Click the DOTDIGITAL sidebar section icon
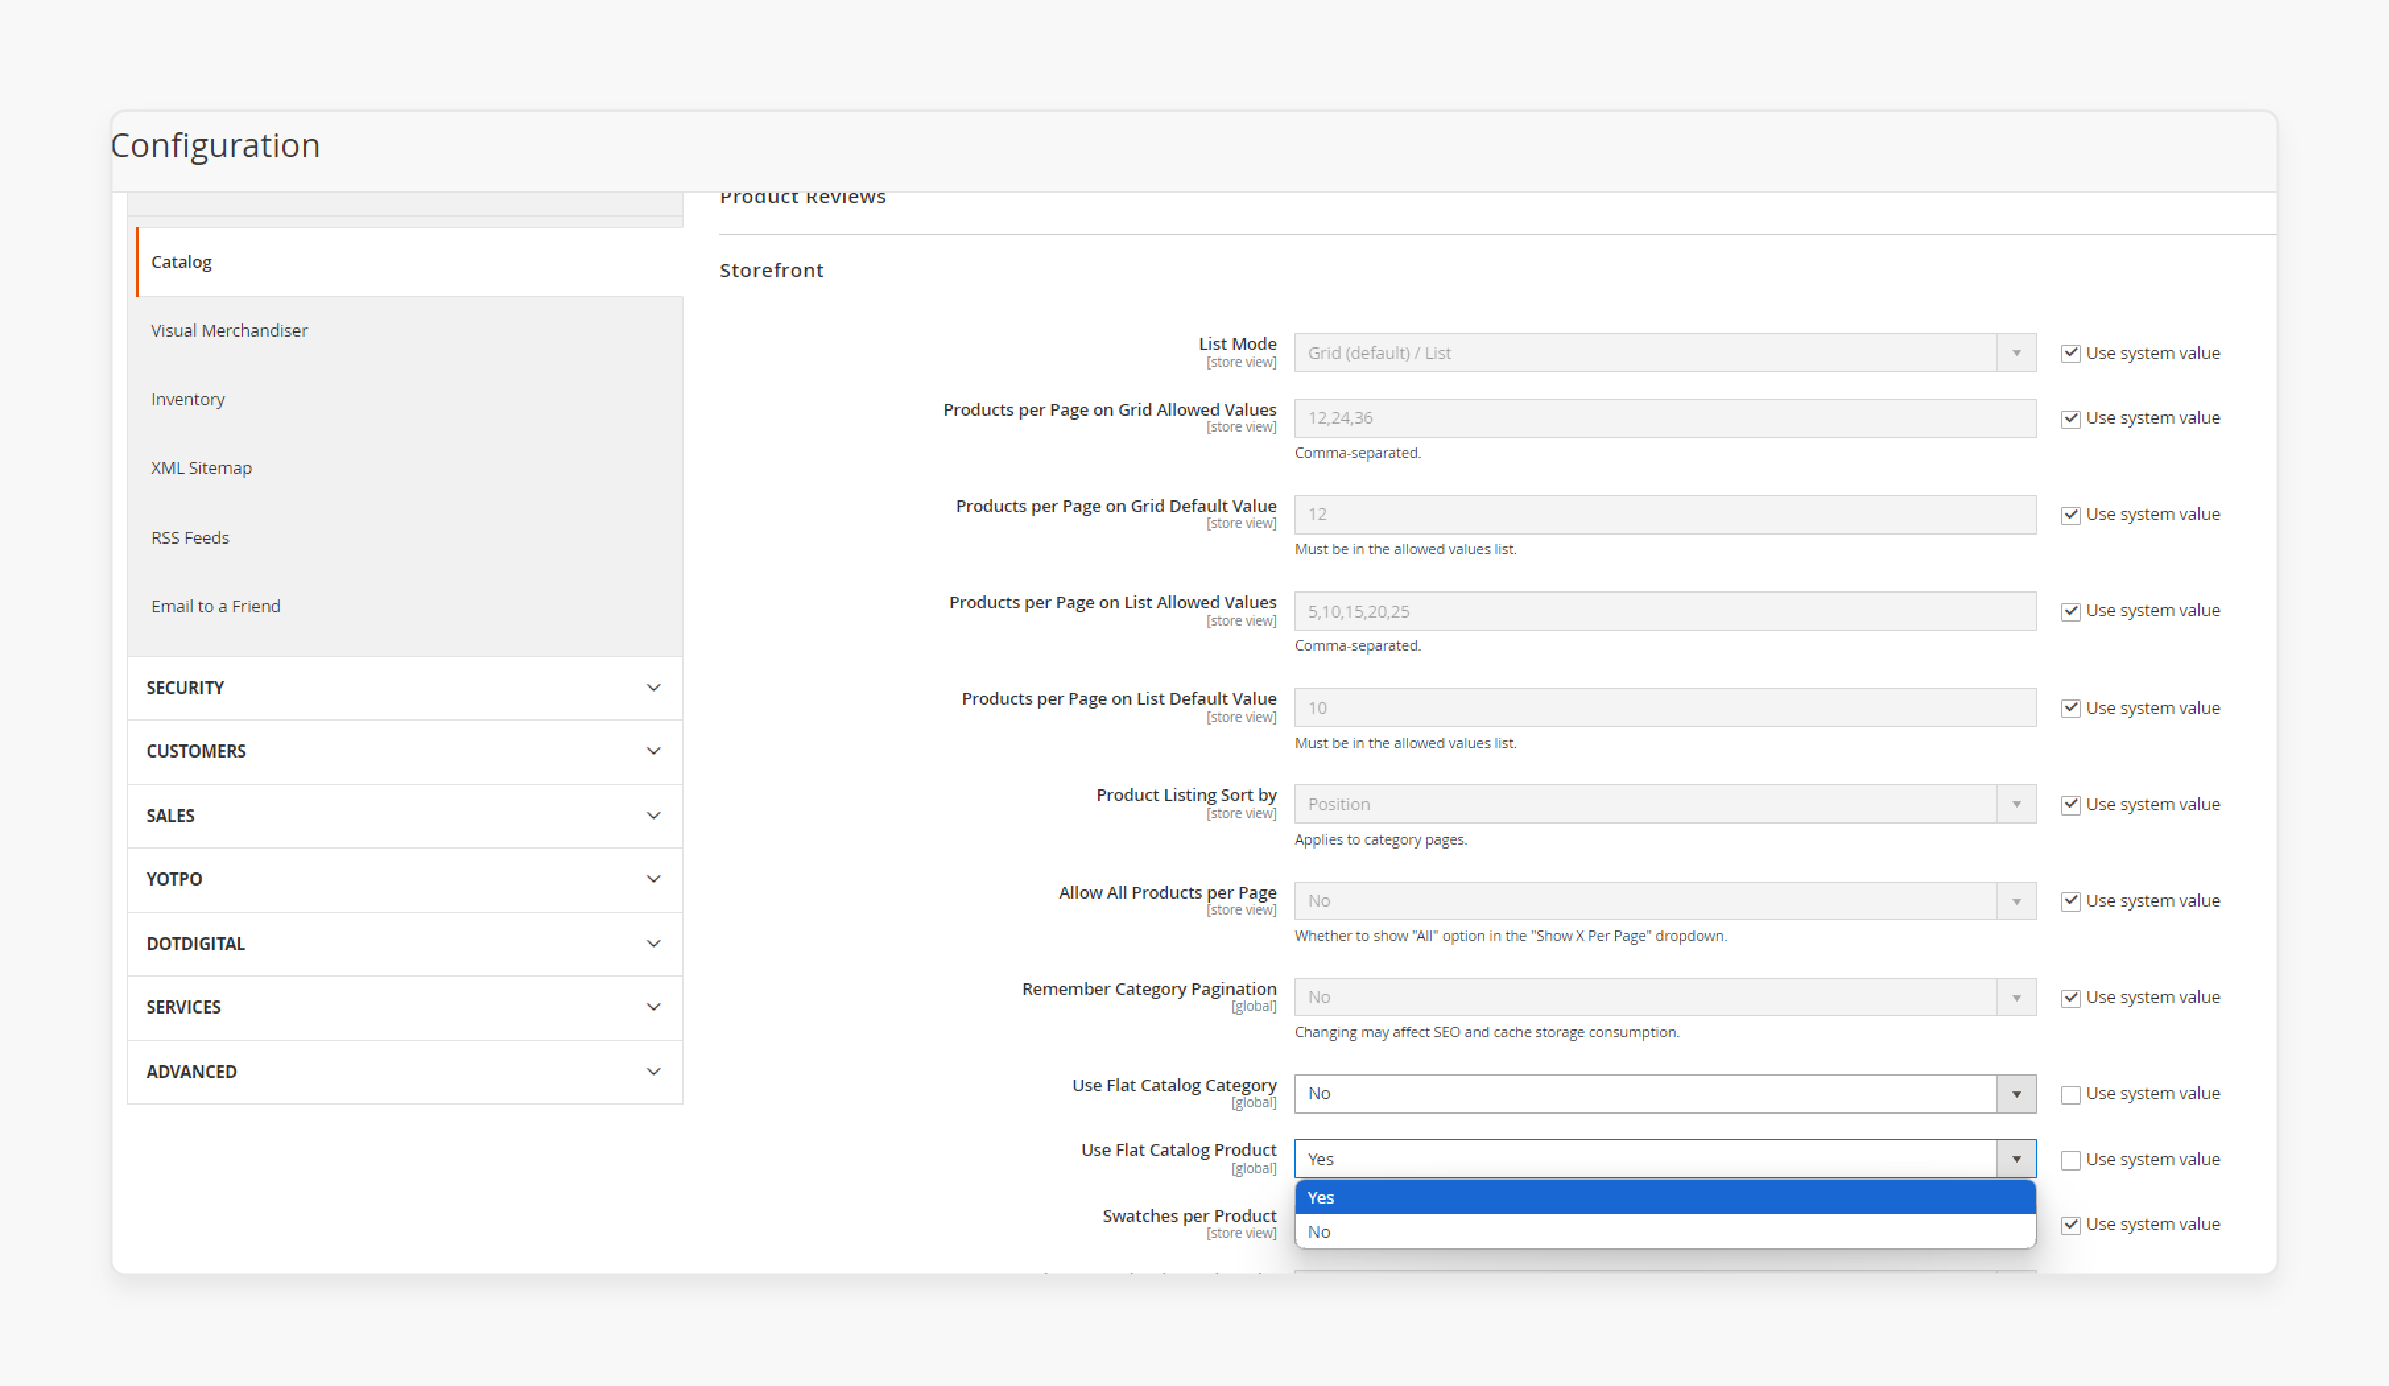Viewport: 2389px width, 1386px height. point(657,942)
